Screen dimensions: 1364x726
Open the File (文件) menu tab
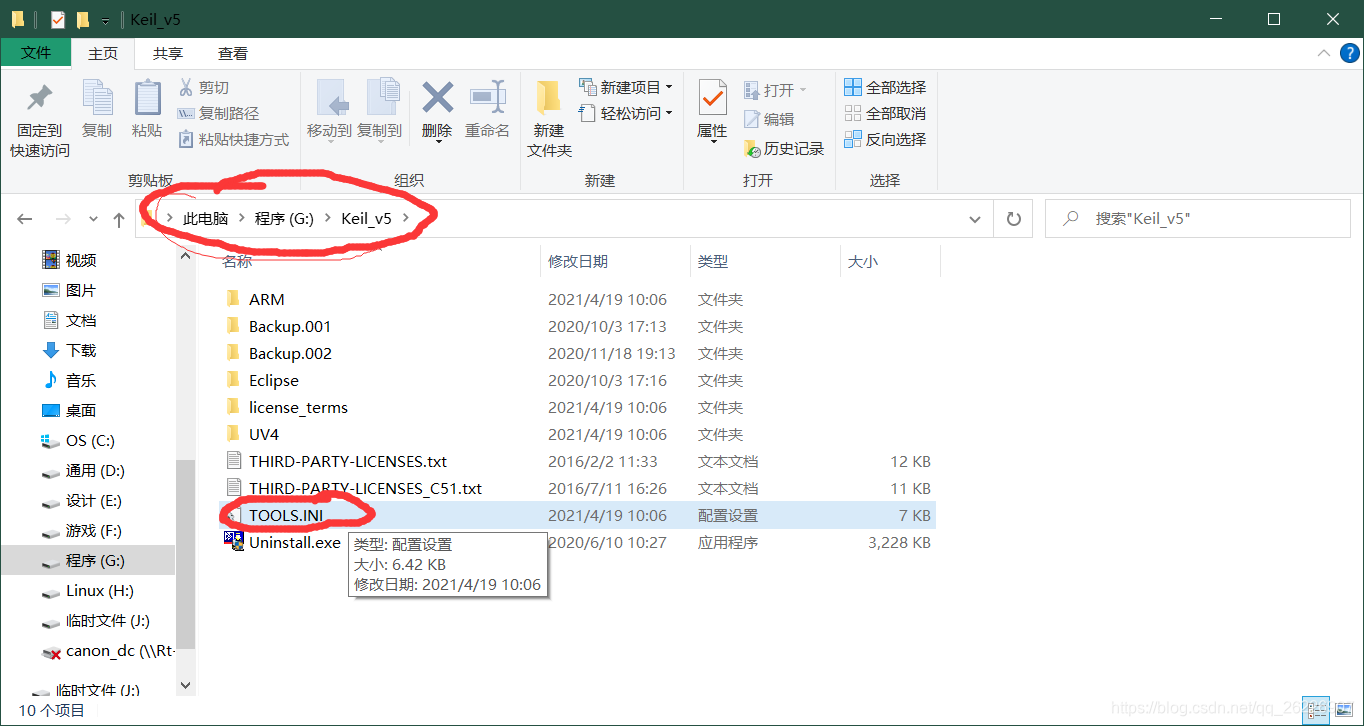pos(36,53)
